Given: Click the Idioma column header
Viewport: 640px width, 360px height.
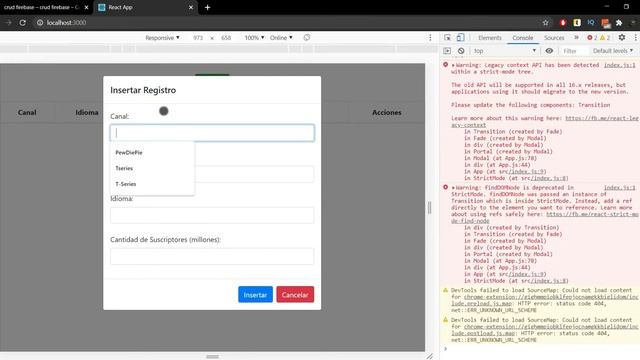Looking at the screenshot, I should (87, 112).
